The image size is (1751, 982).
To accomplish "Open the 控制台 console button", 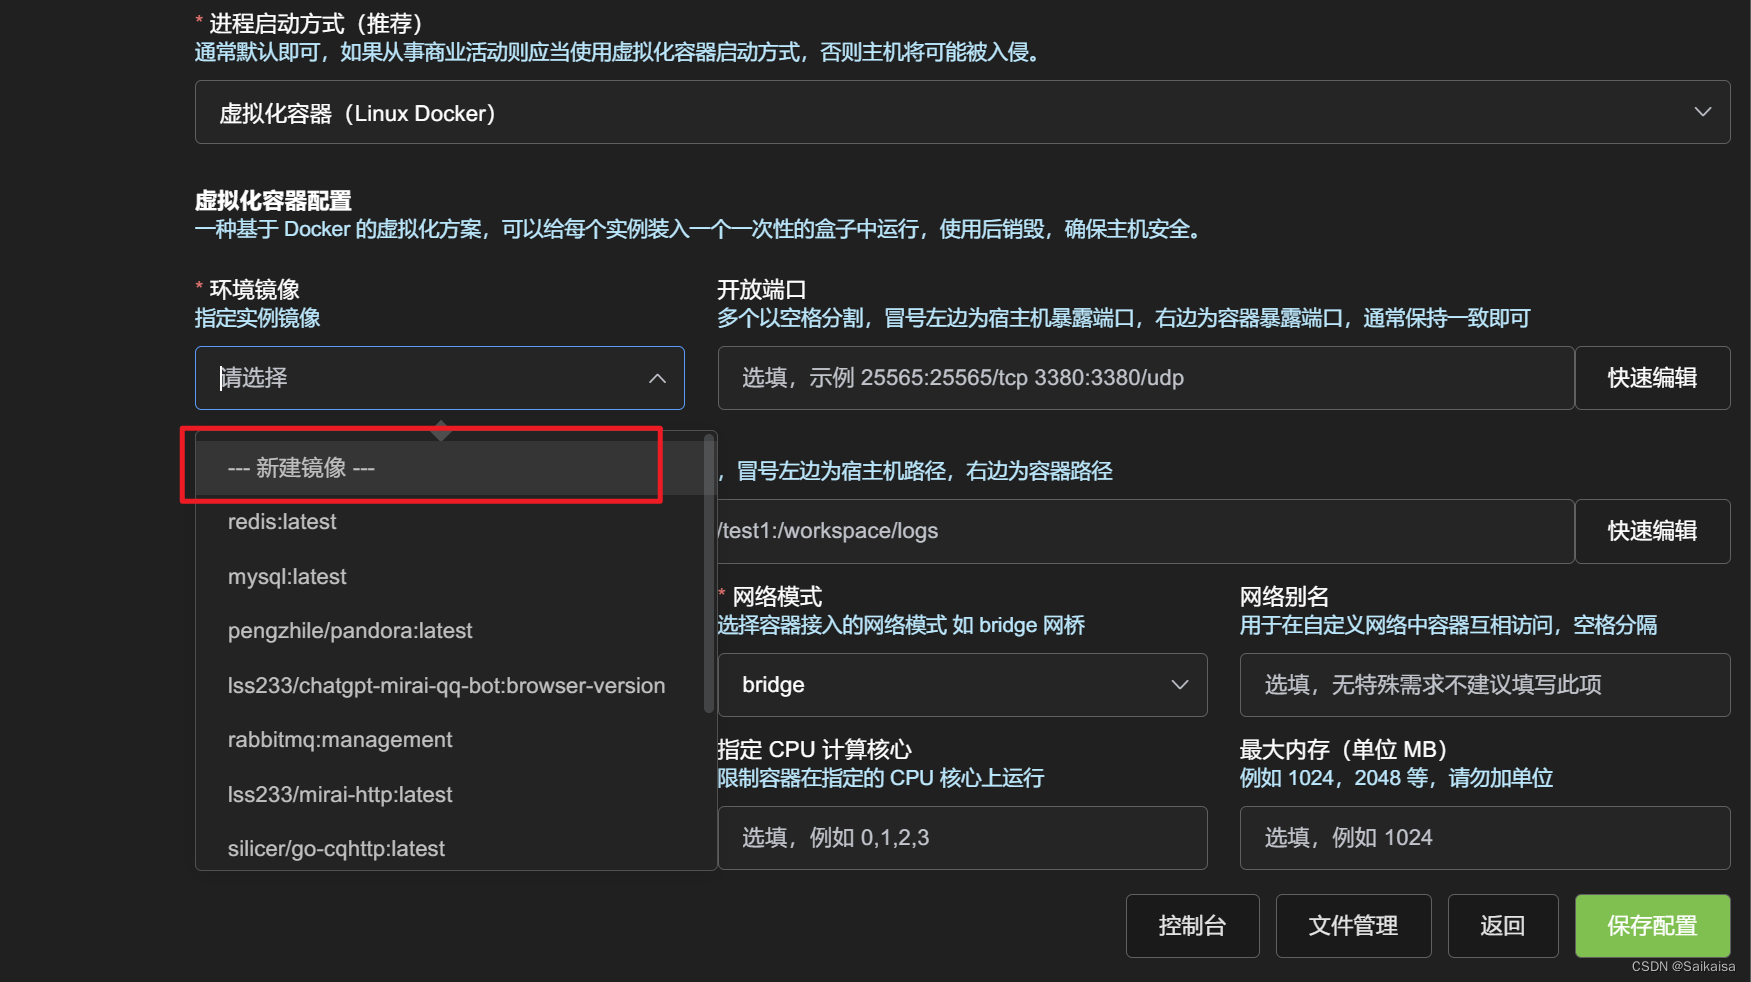I will [1192, 926].
